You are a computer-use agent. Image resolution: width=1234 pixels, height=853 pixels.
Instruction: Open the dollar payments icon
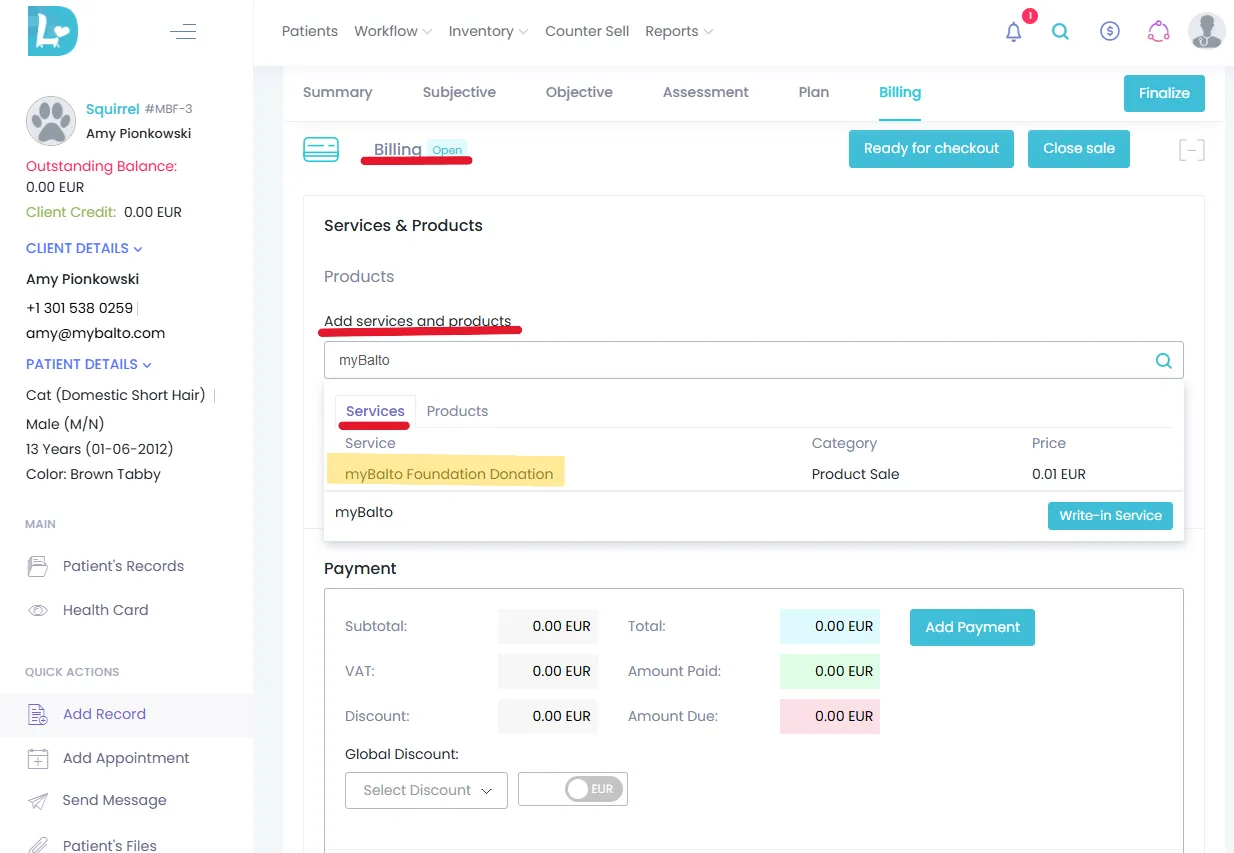pyautogui.click(x=1109, y=31)
